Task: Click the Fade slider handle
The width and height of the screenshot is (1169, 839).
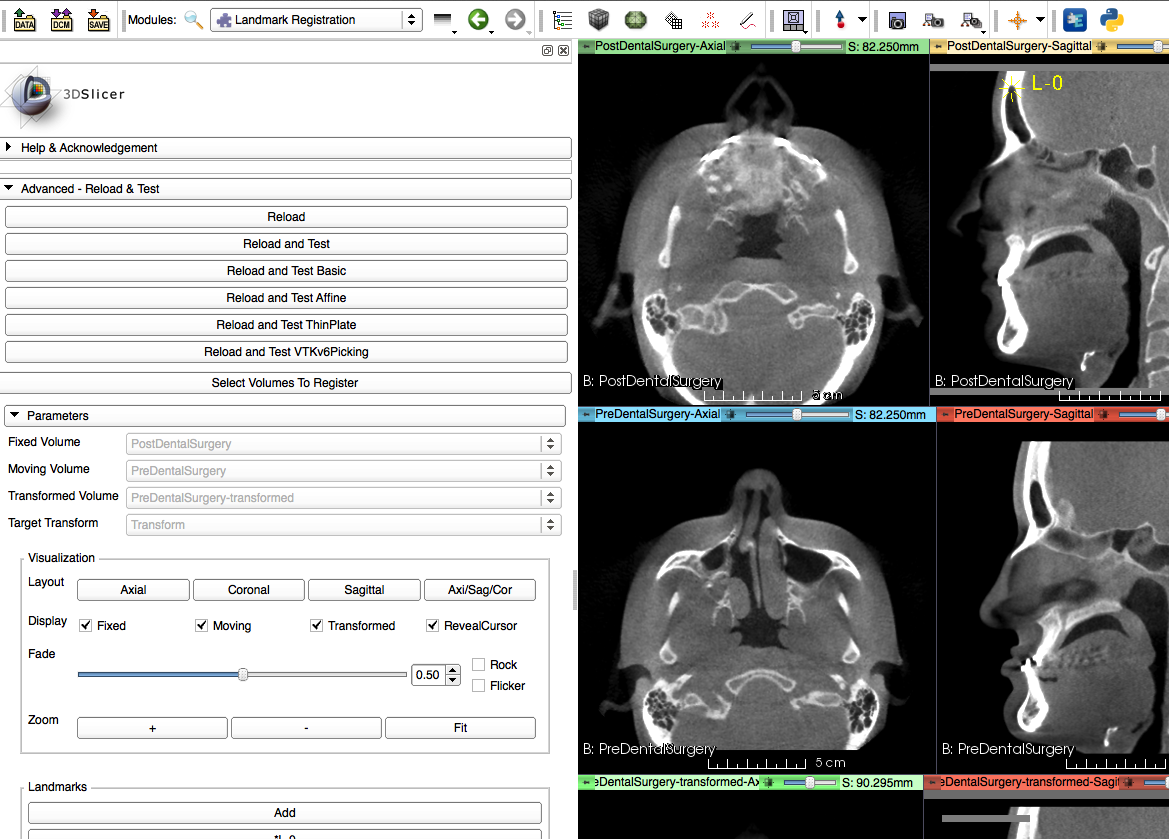Action: tap(243, 675)
